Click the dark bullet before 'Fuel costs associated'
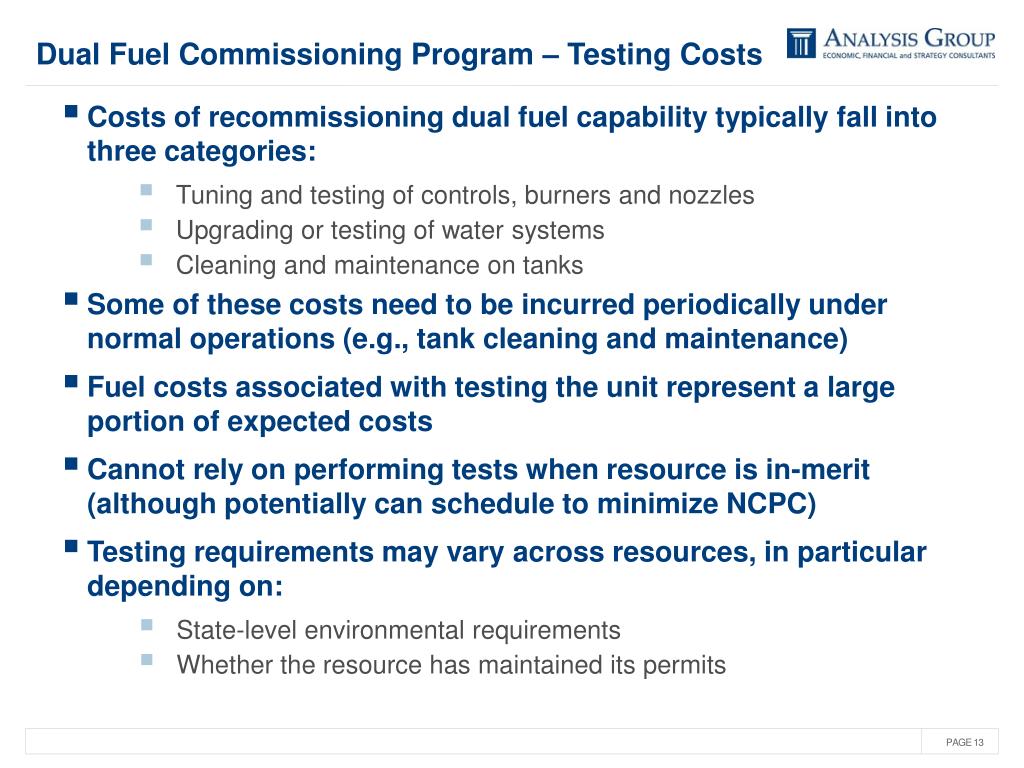 pos(72,381)
